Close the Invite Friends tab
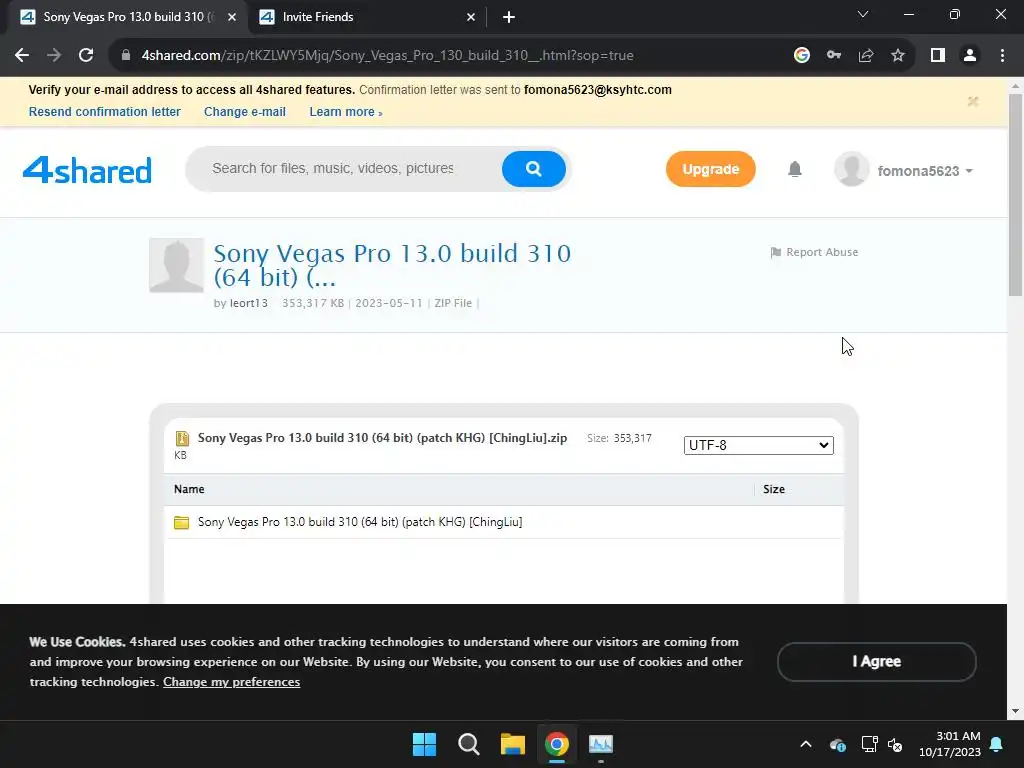1024x768 pixels. (x=471, y=17)
